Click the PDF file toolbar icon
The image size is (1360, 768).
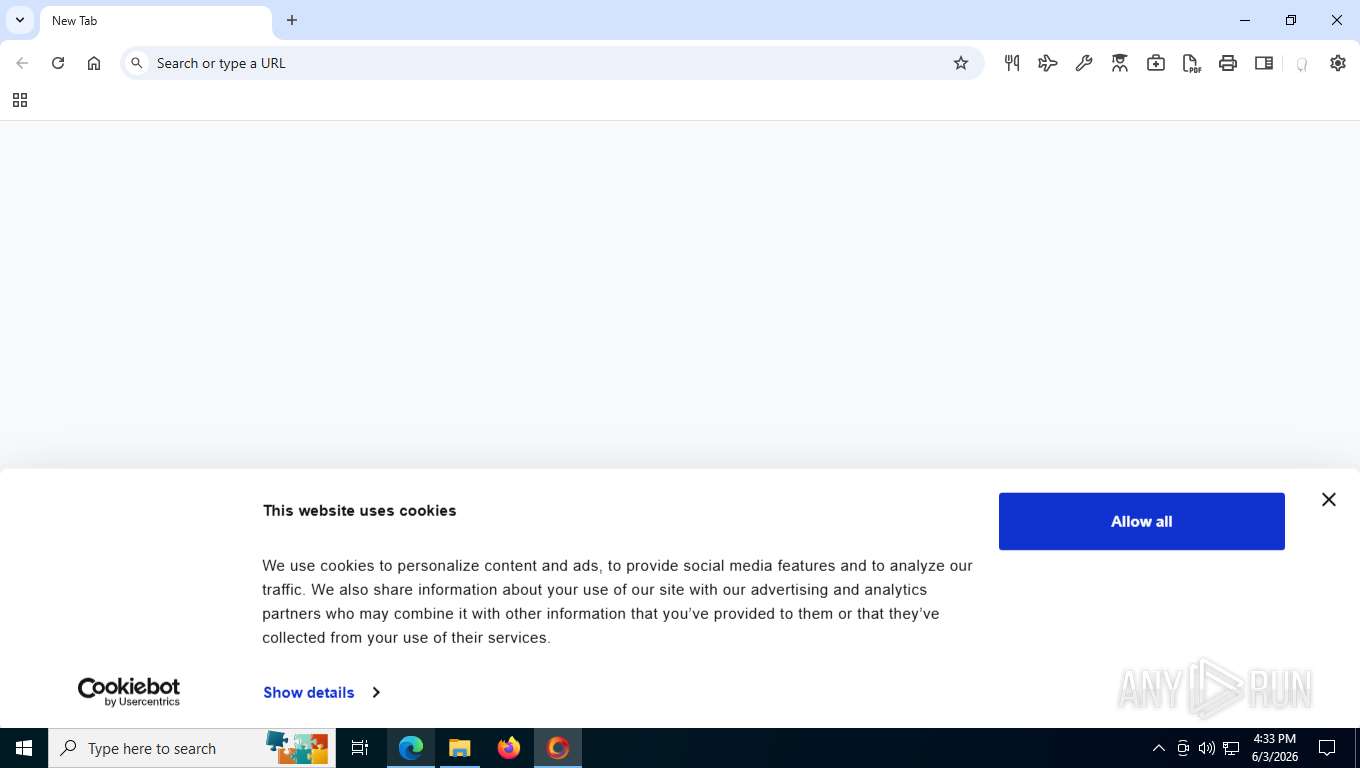click(x=1192, y=63)
